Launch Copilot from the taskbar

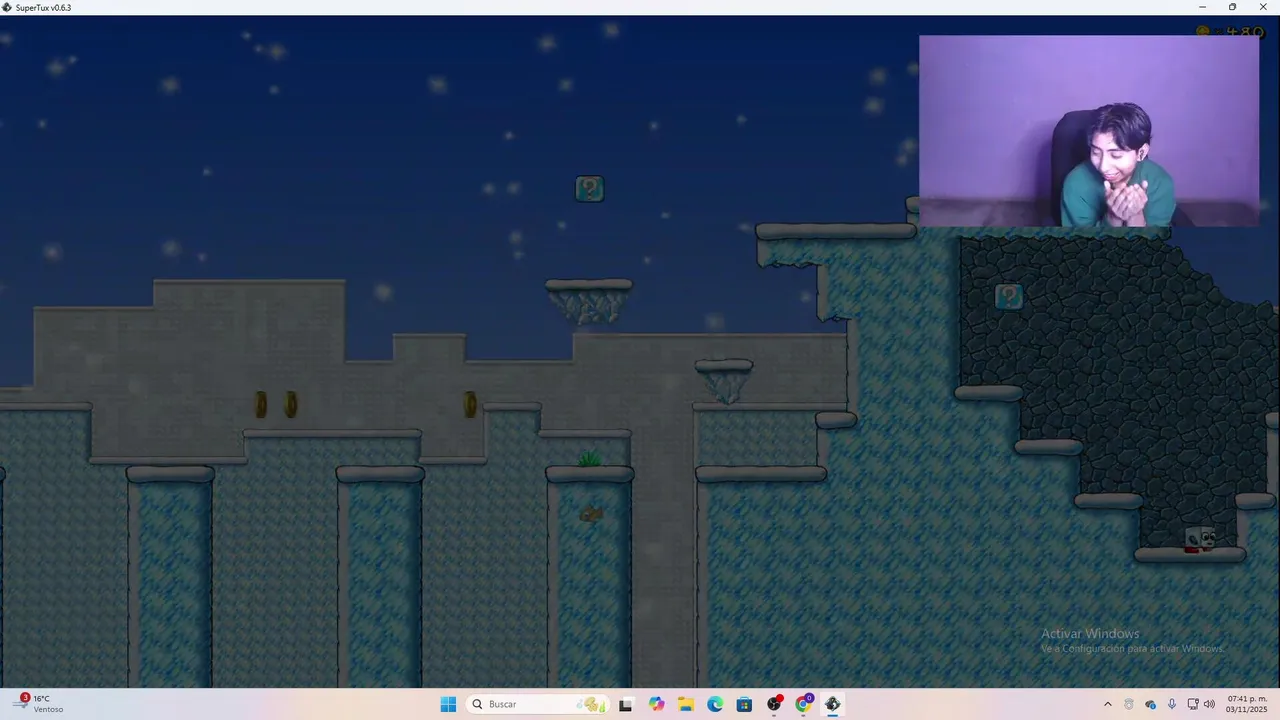point(656,704)
